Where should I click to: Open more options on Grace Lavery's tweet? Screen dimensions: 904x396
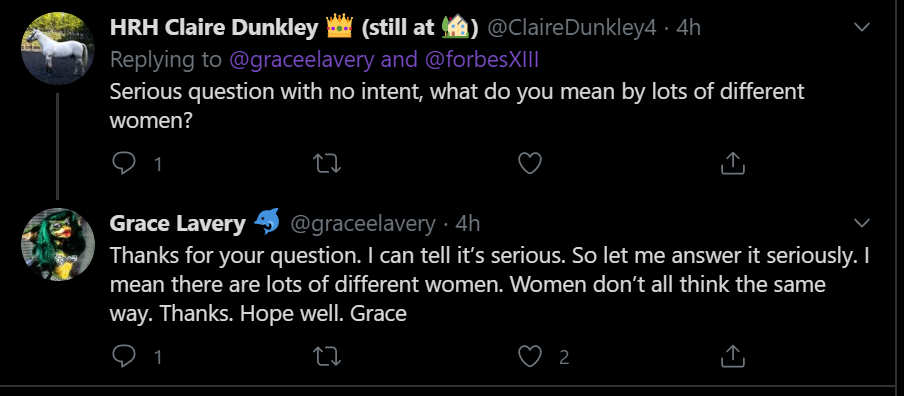click(861, 223)
